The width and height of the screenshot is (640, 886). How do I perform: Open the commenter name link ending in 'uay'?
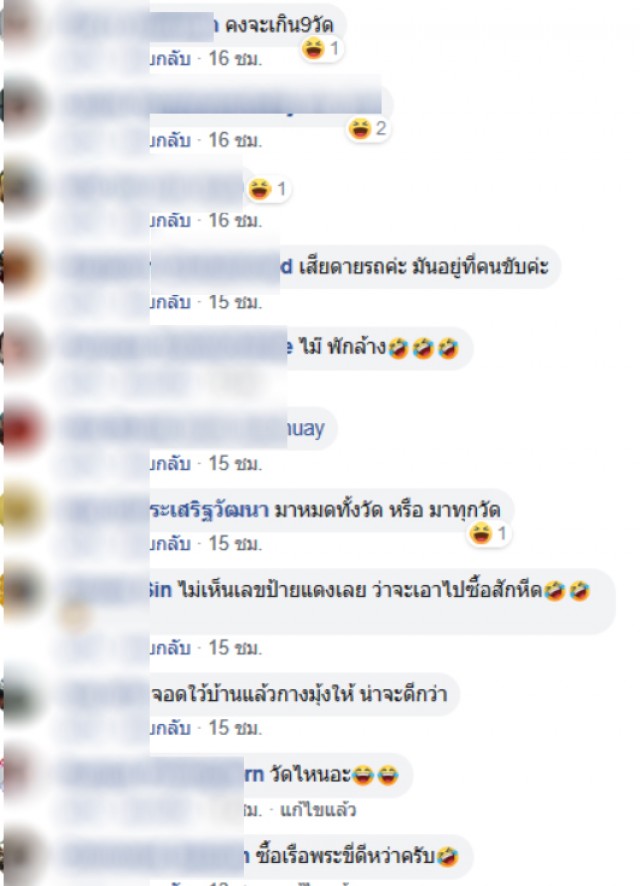click(x=306, y=428)
